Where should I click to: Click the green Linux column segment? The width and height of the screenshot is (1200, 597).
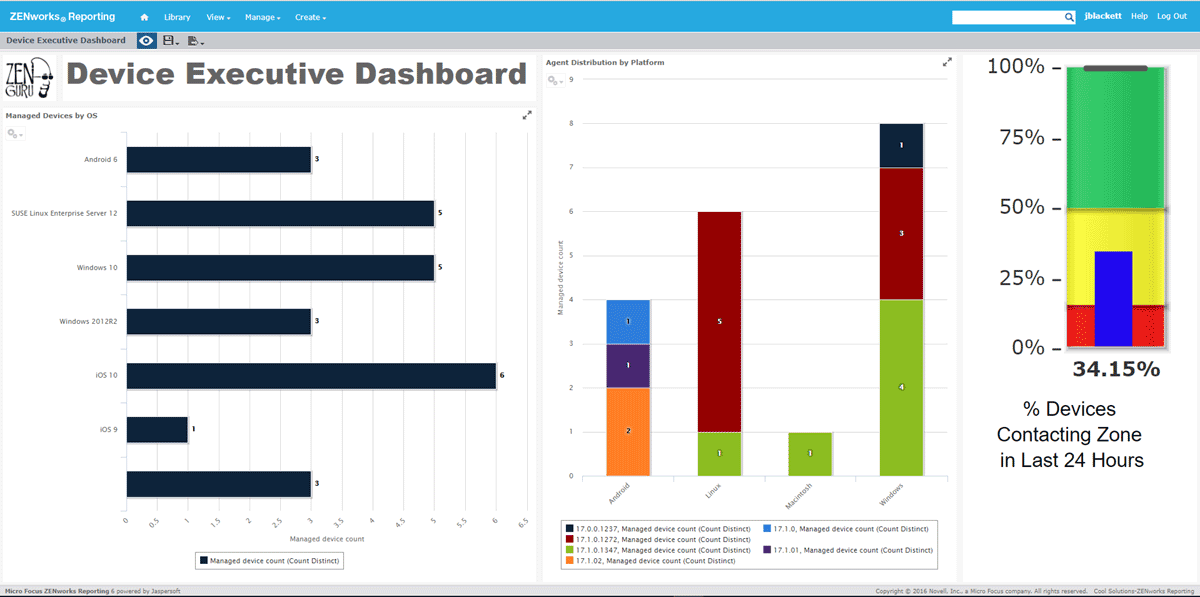click(719, 454)
